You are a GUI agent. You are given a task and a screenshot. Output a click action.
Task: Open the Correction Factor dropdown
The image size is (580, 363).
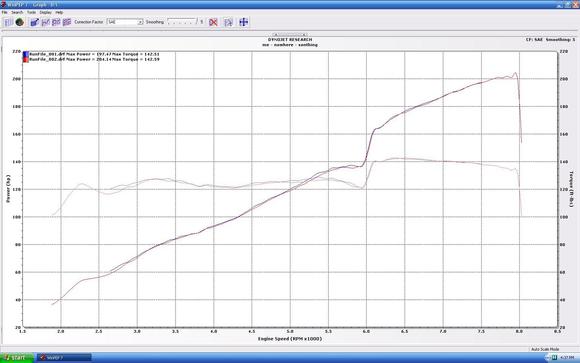[125, 22]
